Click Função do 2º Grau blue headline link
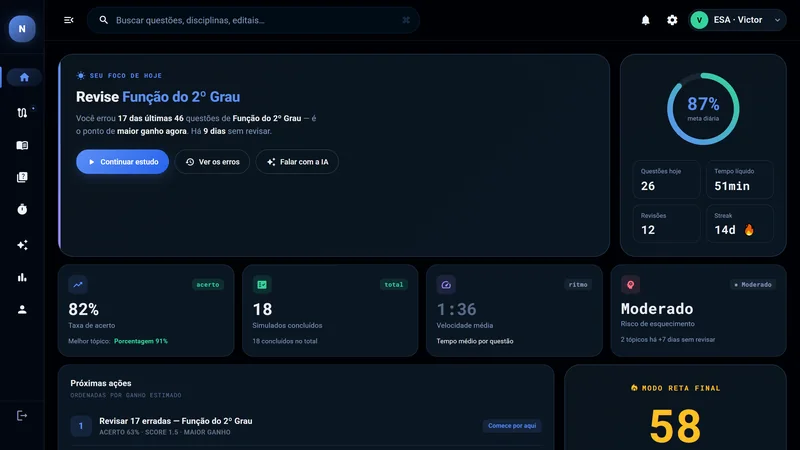Screen dimensions: 800x450 181,97
